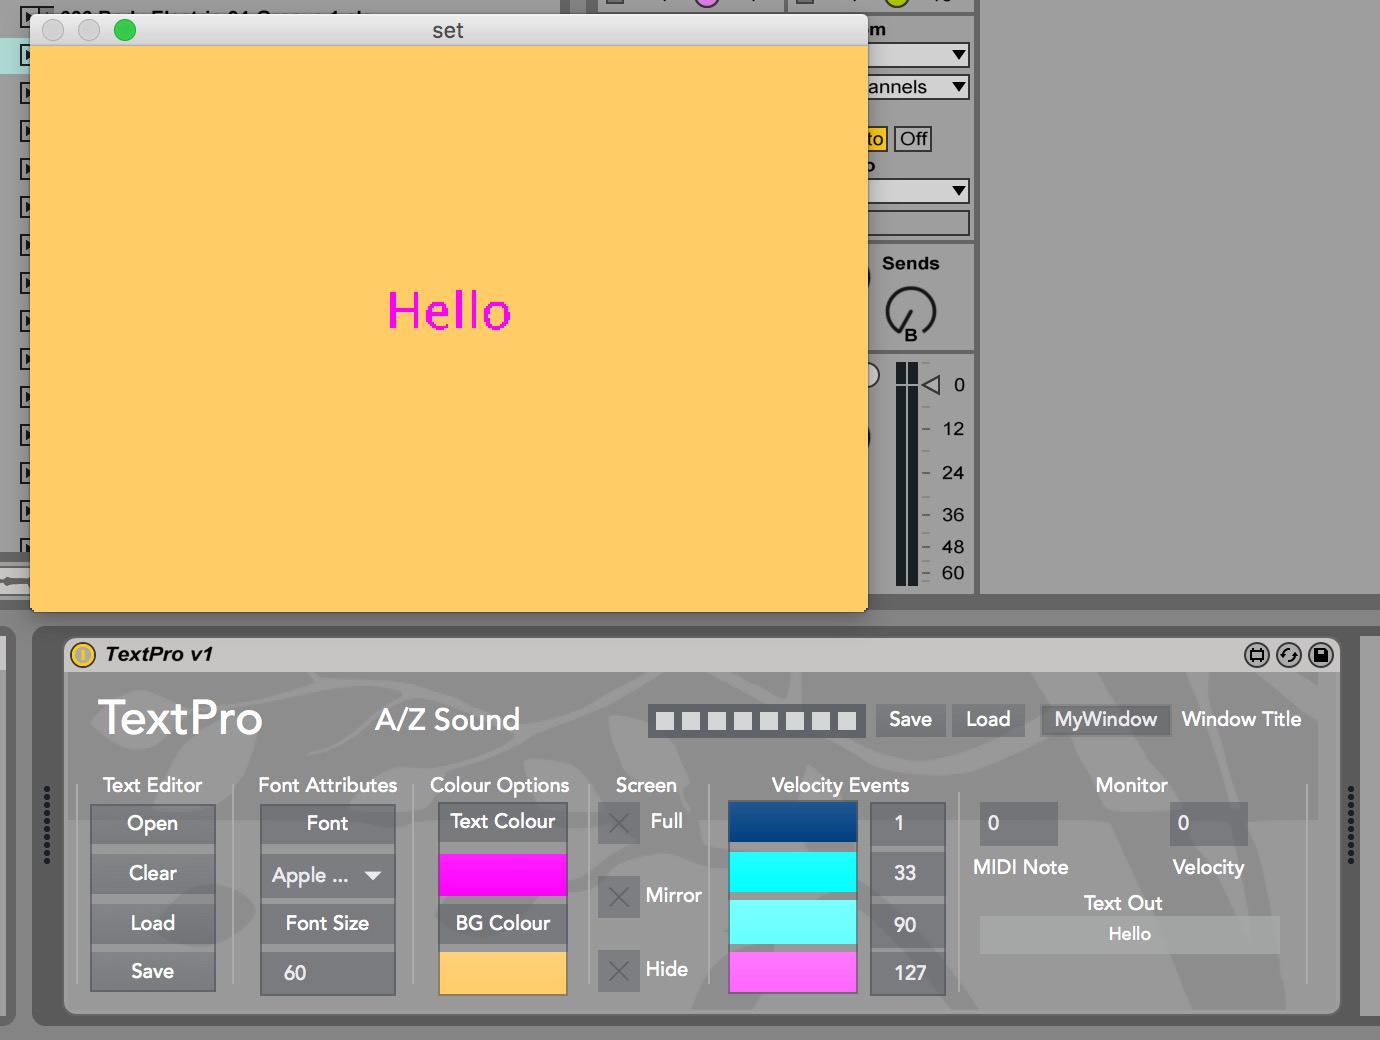The width and height of the screenshot is (1380, 1040).
Task: Click the magenta Text Colour swatch
Action: click(502, 875)
